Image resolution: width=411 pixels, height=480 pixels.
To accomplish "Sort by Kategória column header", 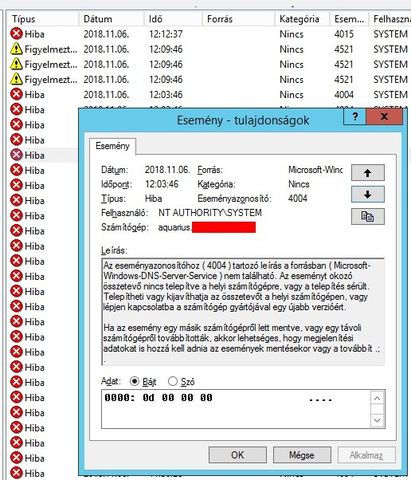I will pyautogui.click(x=302, y=19).
